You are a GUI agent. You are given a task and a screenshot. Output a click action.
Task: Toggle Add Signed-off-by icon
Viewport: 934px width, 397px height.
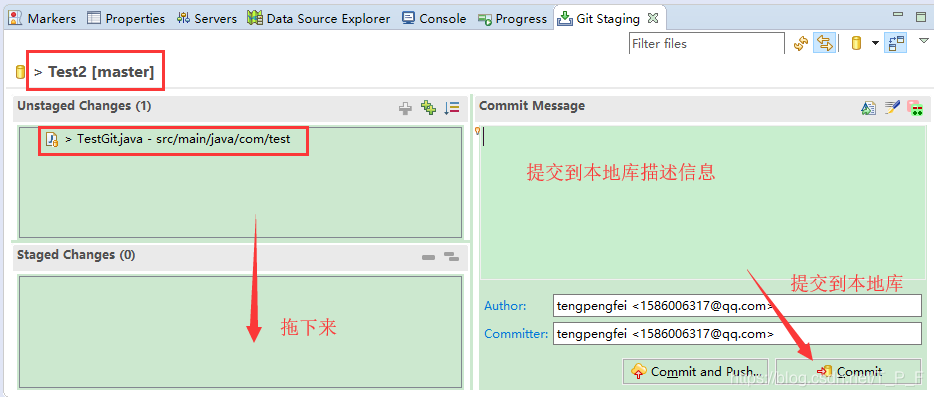tap(892, 107)
